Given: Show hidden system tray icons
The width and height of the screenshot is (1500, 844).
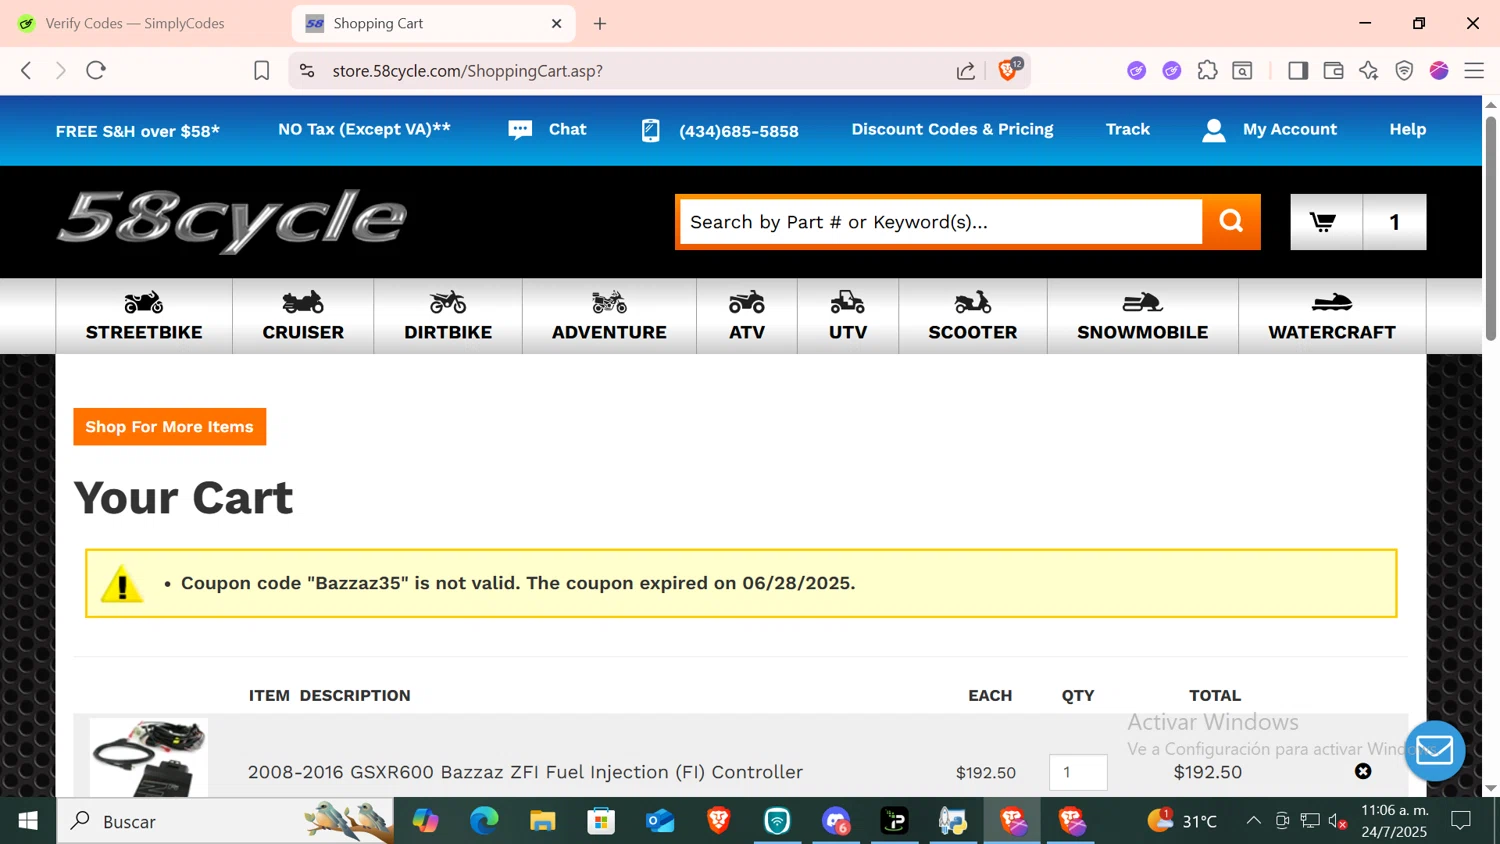Looking at the screenshot, I should [x=1253, y=821].
